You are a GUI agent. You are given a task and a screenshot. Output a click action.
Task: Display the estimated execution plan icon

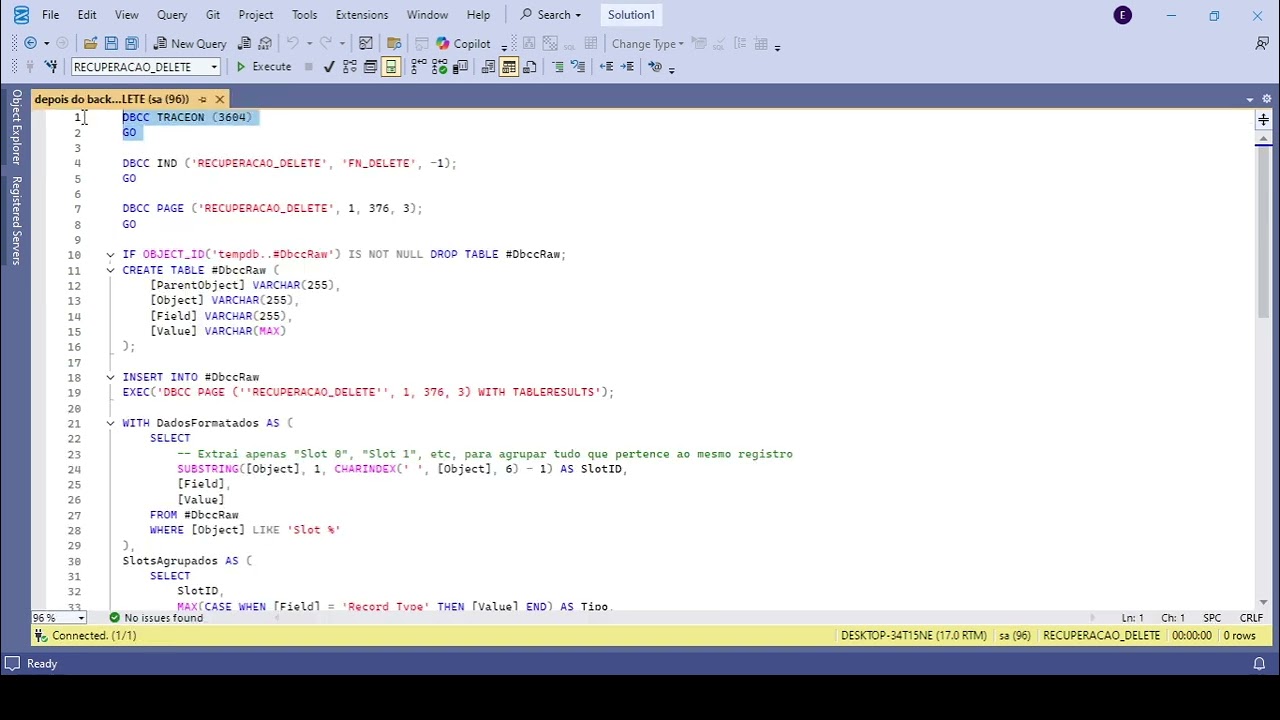tap(349, 67)
